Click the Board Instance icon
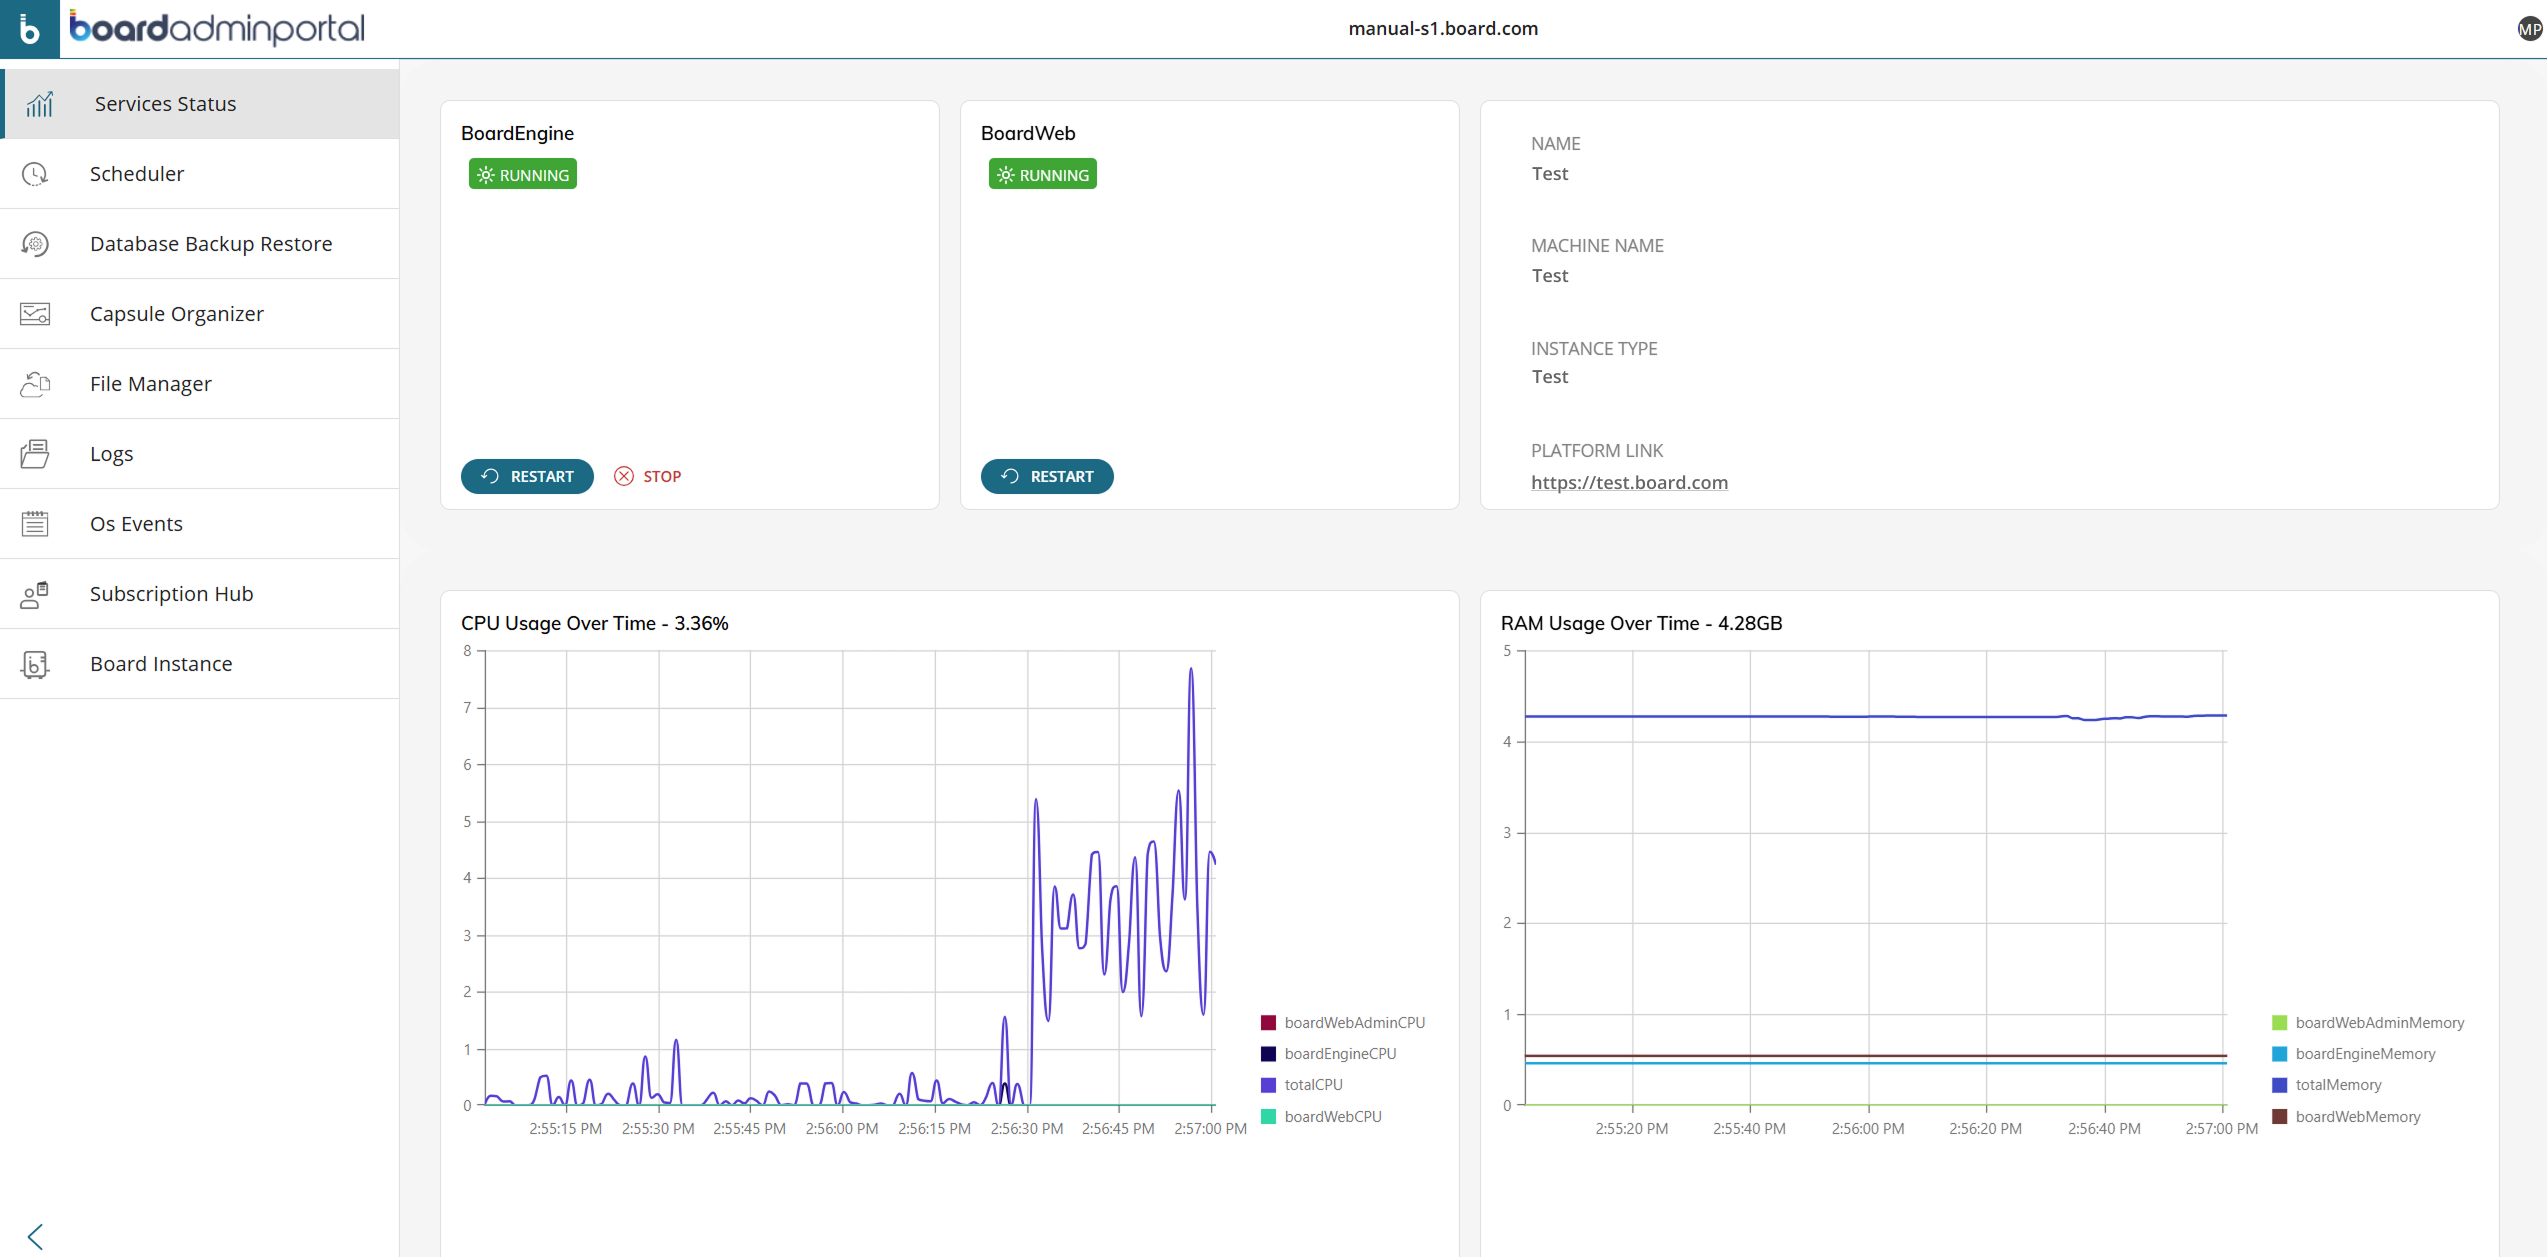2547x1257 pixels. (35, 664)
